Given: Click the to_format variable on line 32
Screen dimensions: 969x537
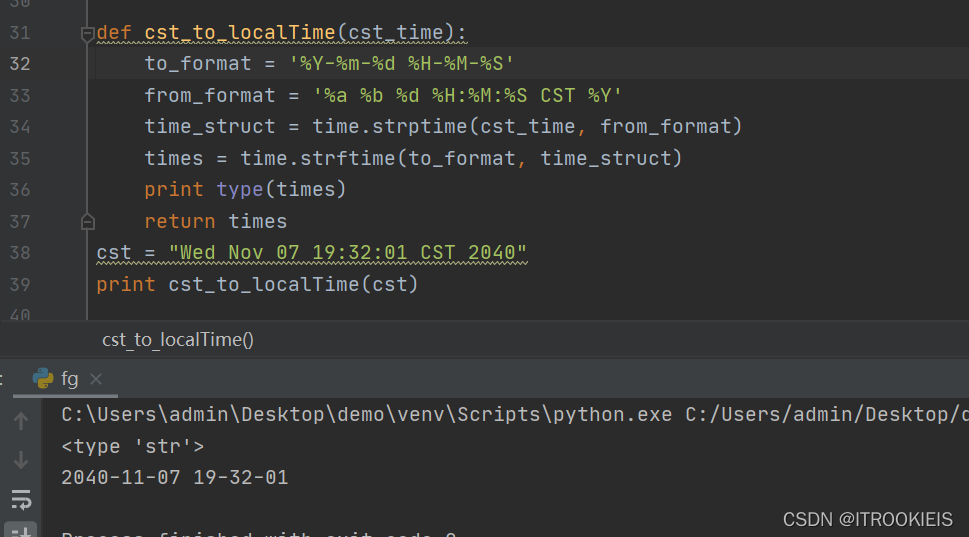Looking at the screenshot, I should [x=198, y=64].
